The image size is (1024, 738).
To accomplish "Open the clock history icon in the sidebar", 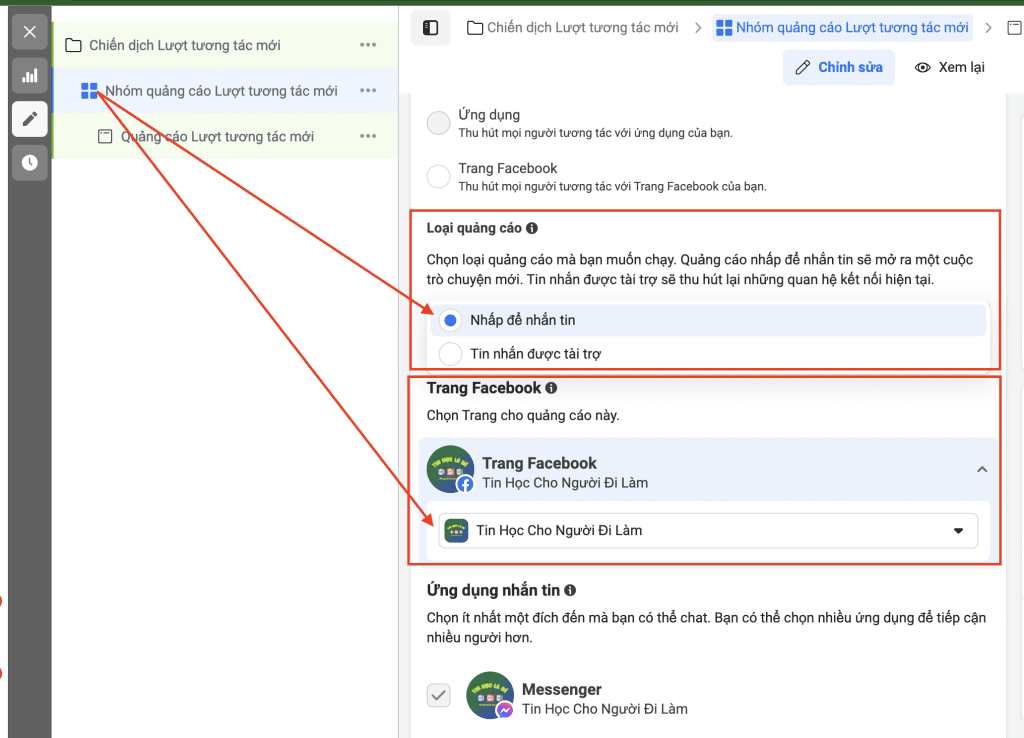I will tap(29, 163).
